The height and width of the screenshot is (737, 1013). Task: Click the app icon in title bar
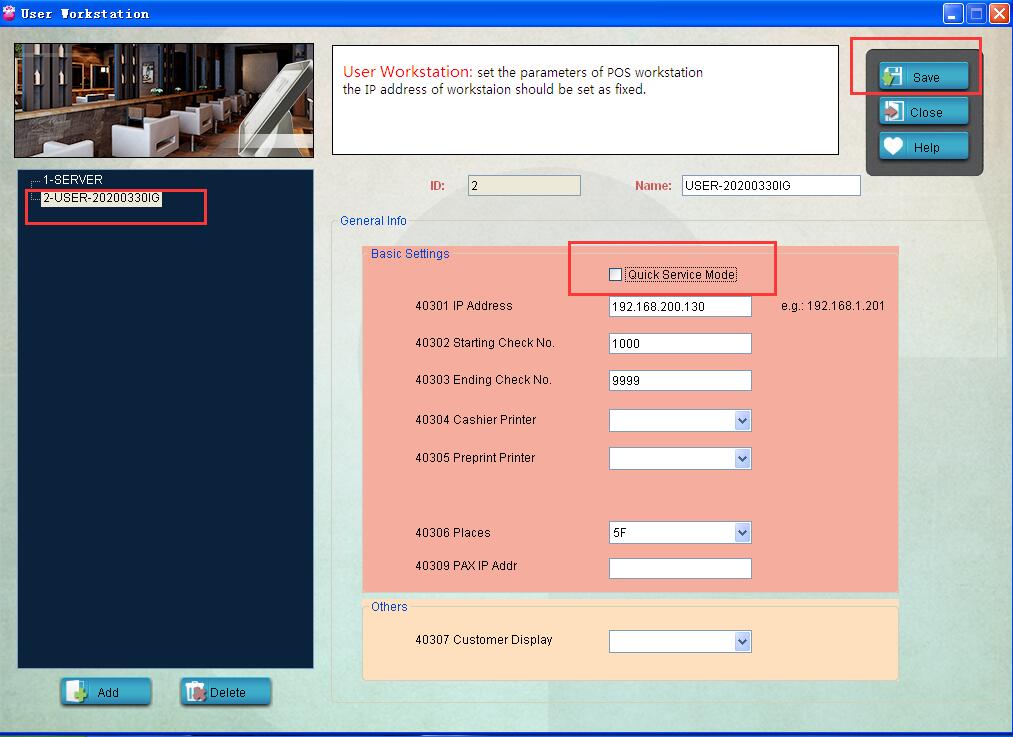pyautogui.click(x=9, y=13)
